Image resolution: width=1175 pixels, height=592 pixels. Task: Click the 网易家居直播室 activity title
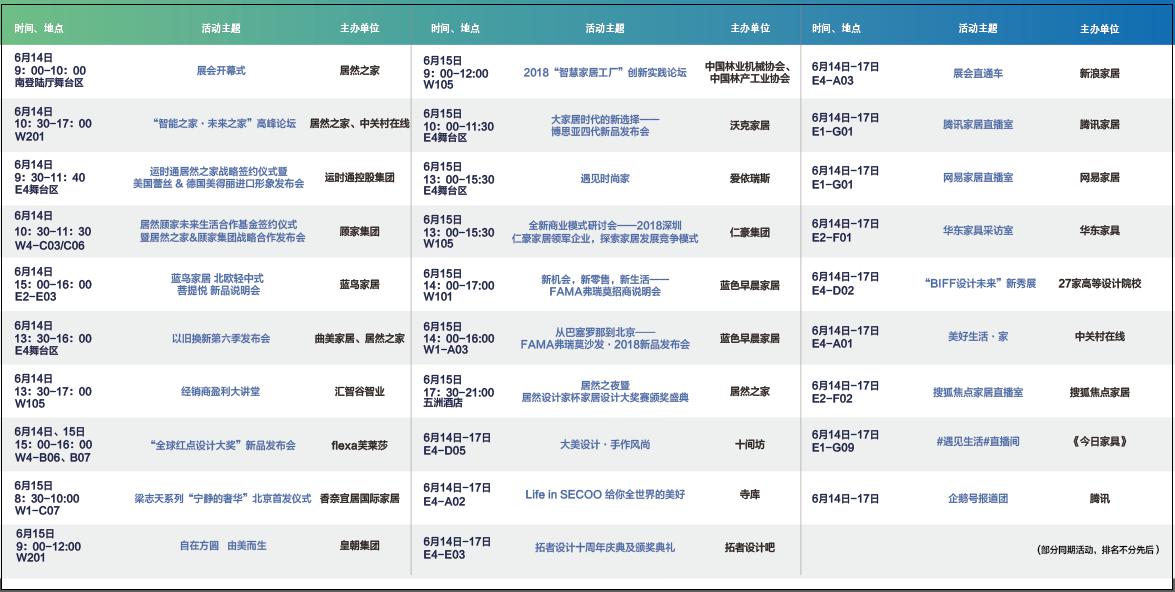pos(978,178)
